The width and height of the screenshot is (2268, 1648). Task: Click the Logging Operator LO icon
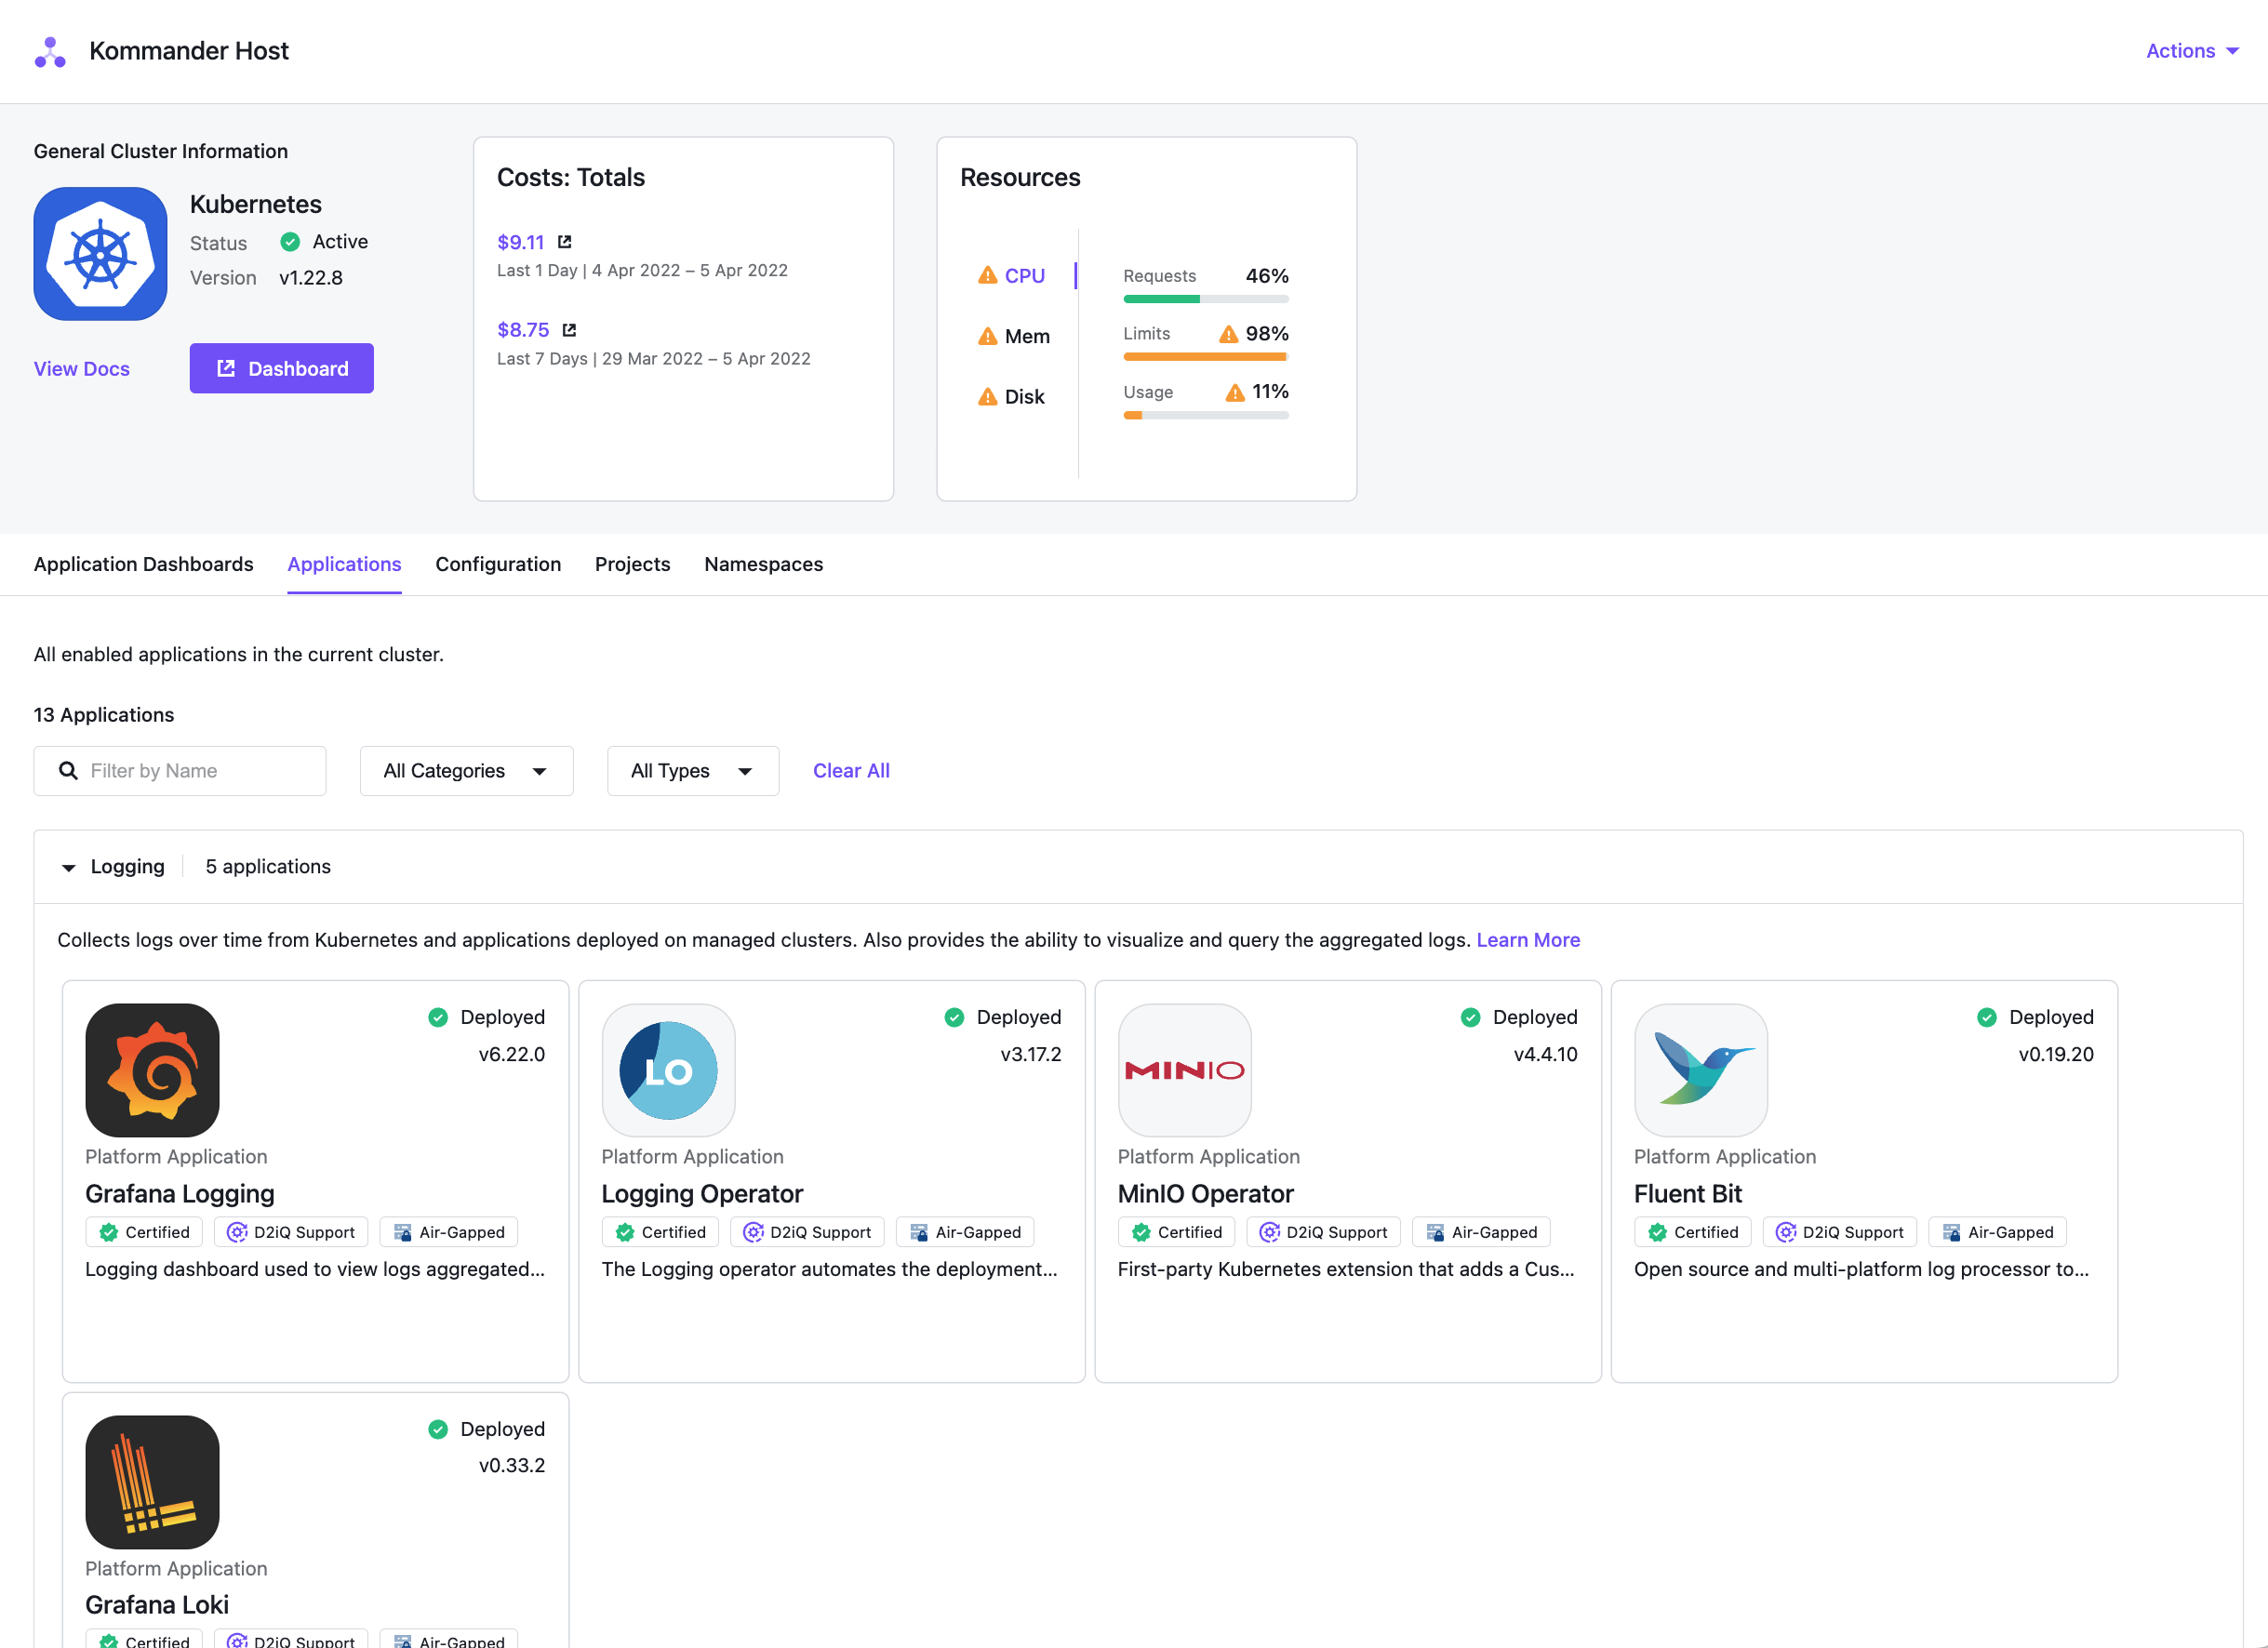coord(669,1070)
